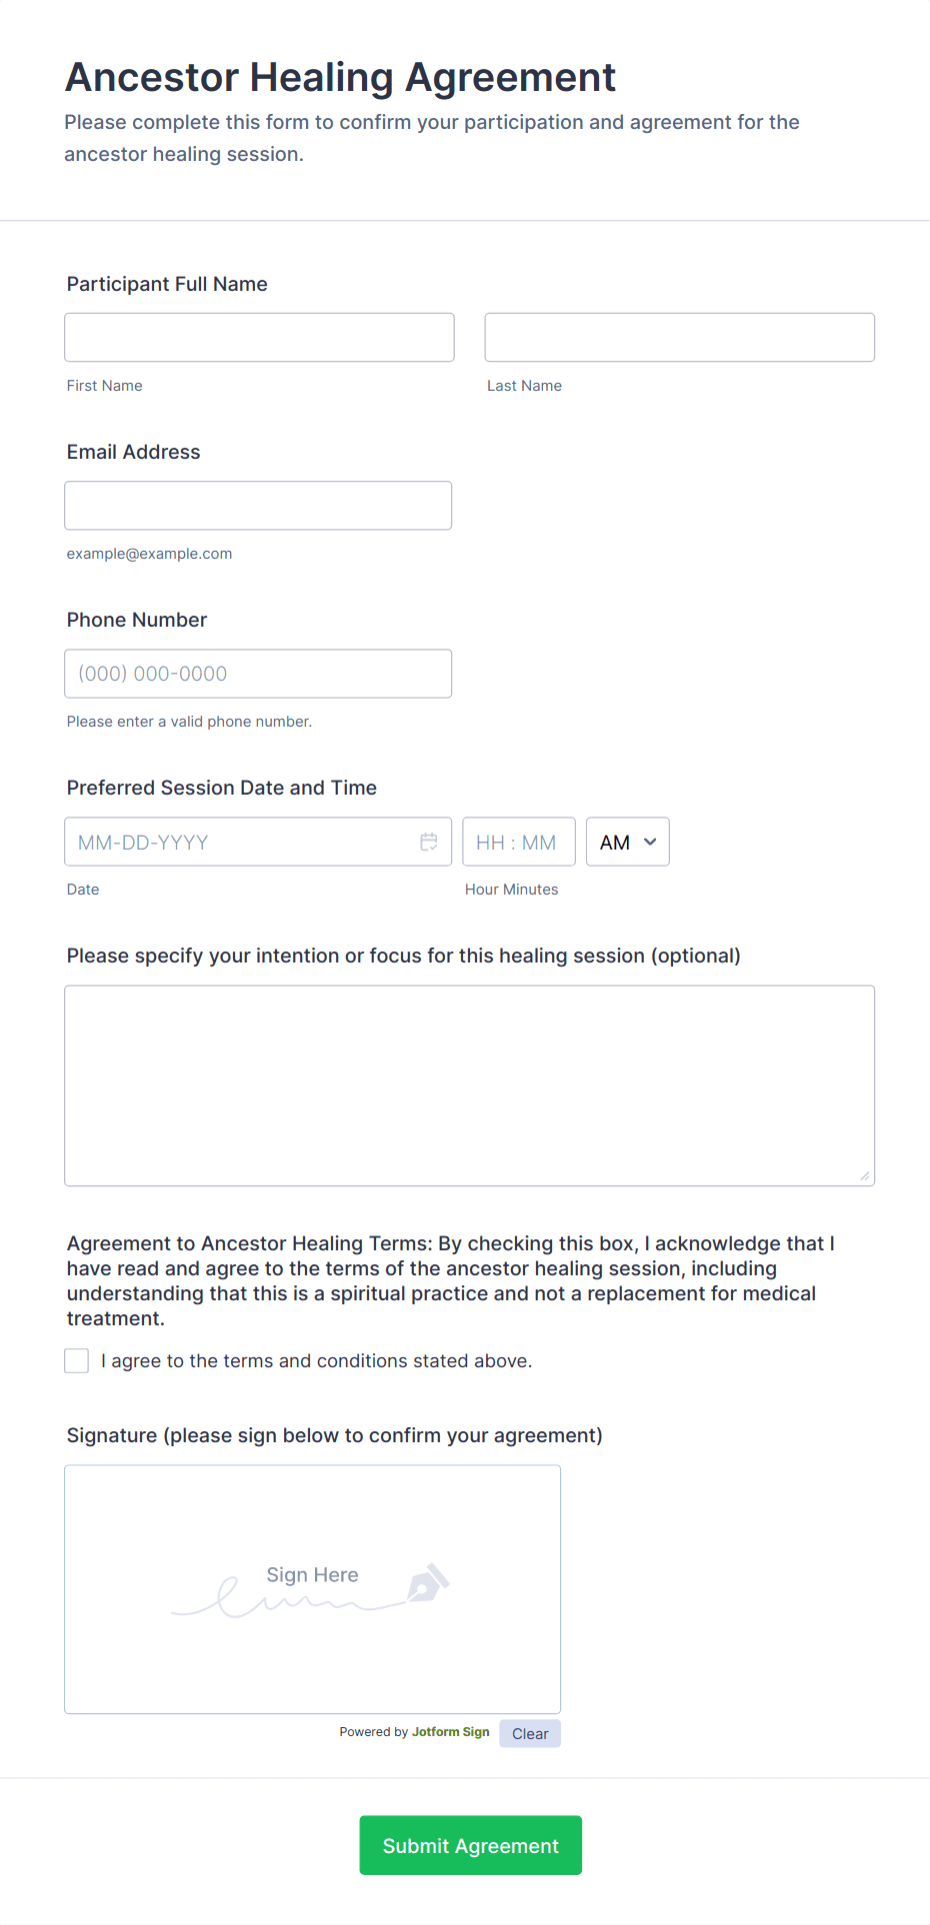Select the Last Name input field
Screen dimensions: 930x1925
[679, 337]
